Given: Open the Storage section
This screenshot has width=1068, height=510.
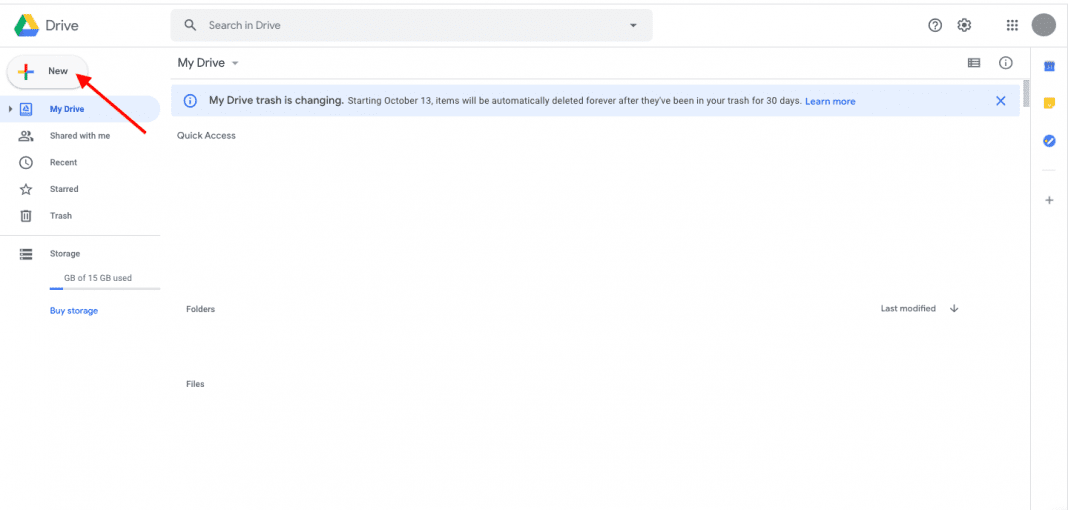Looking at the screenshot, I should (65, 253).
